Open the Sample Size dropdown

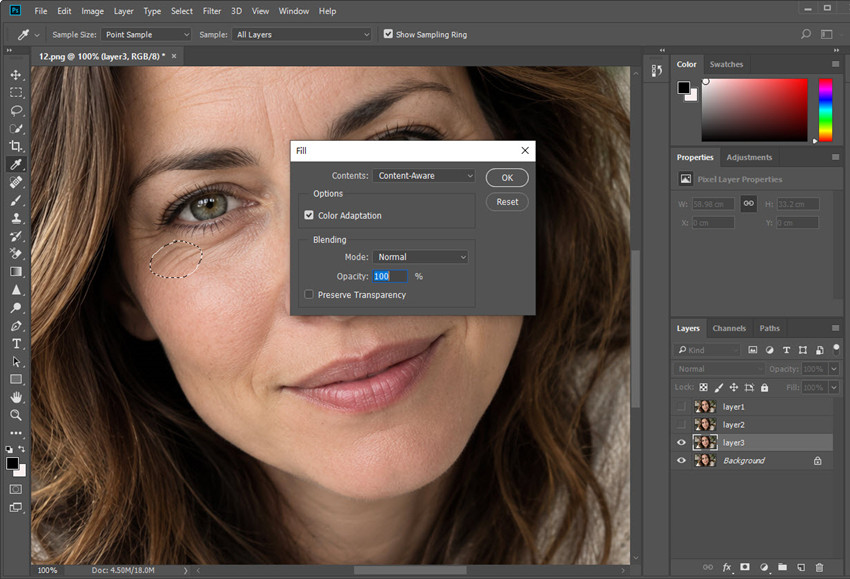tap(146, 34)
